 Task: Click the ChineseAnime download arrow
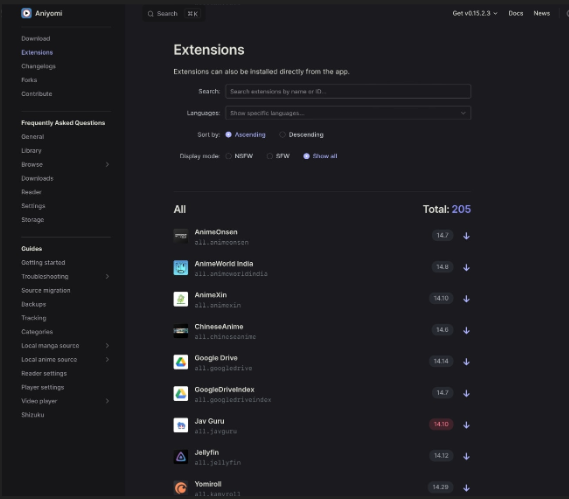[x=466, y=330]
